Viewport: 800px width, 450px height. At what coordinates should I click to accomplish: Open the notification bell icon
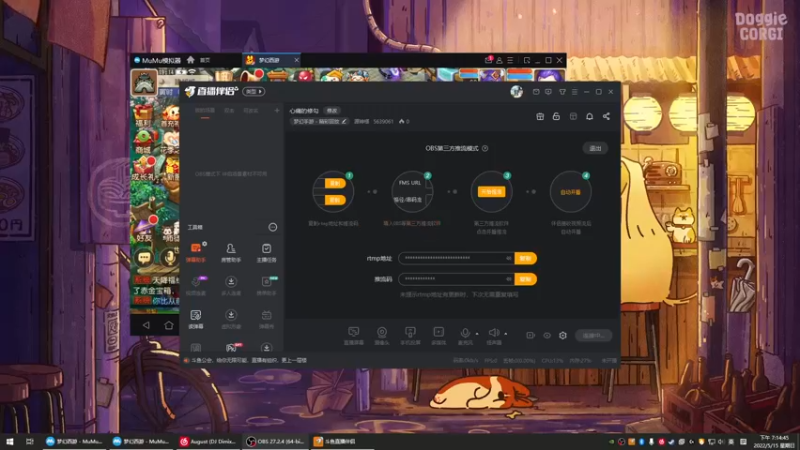589,116
